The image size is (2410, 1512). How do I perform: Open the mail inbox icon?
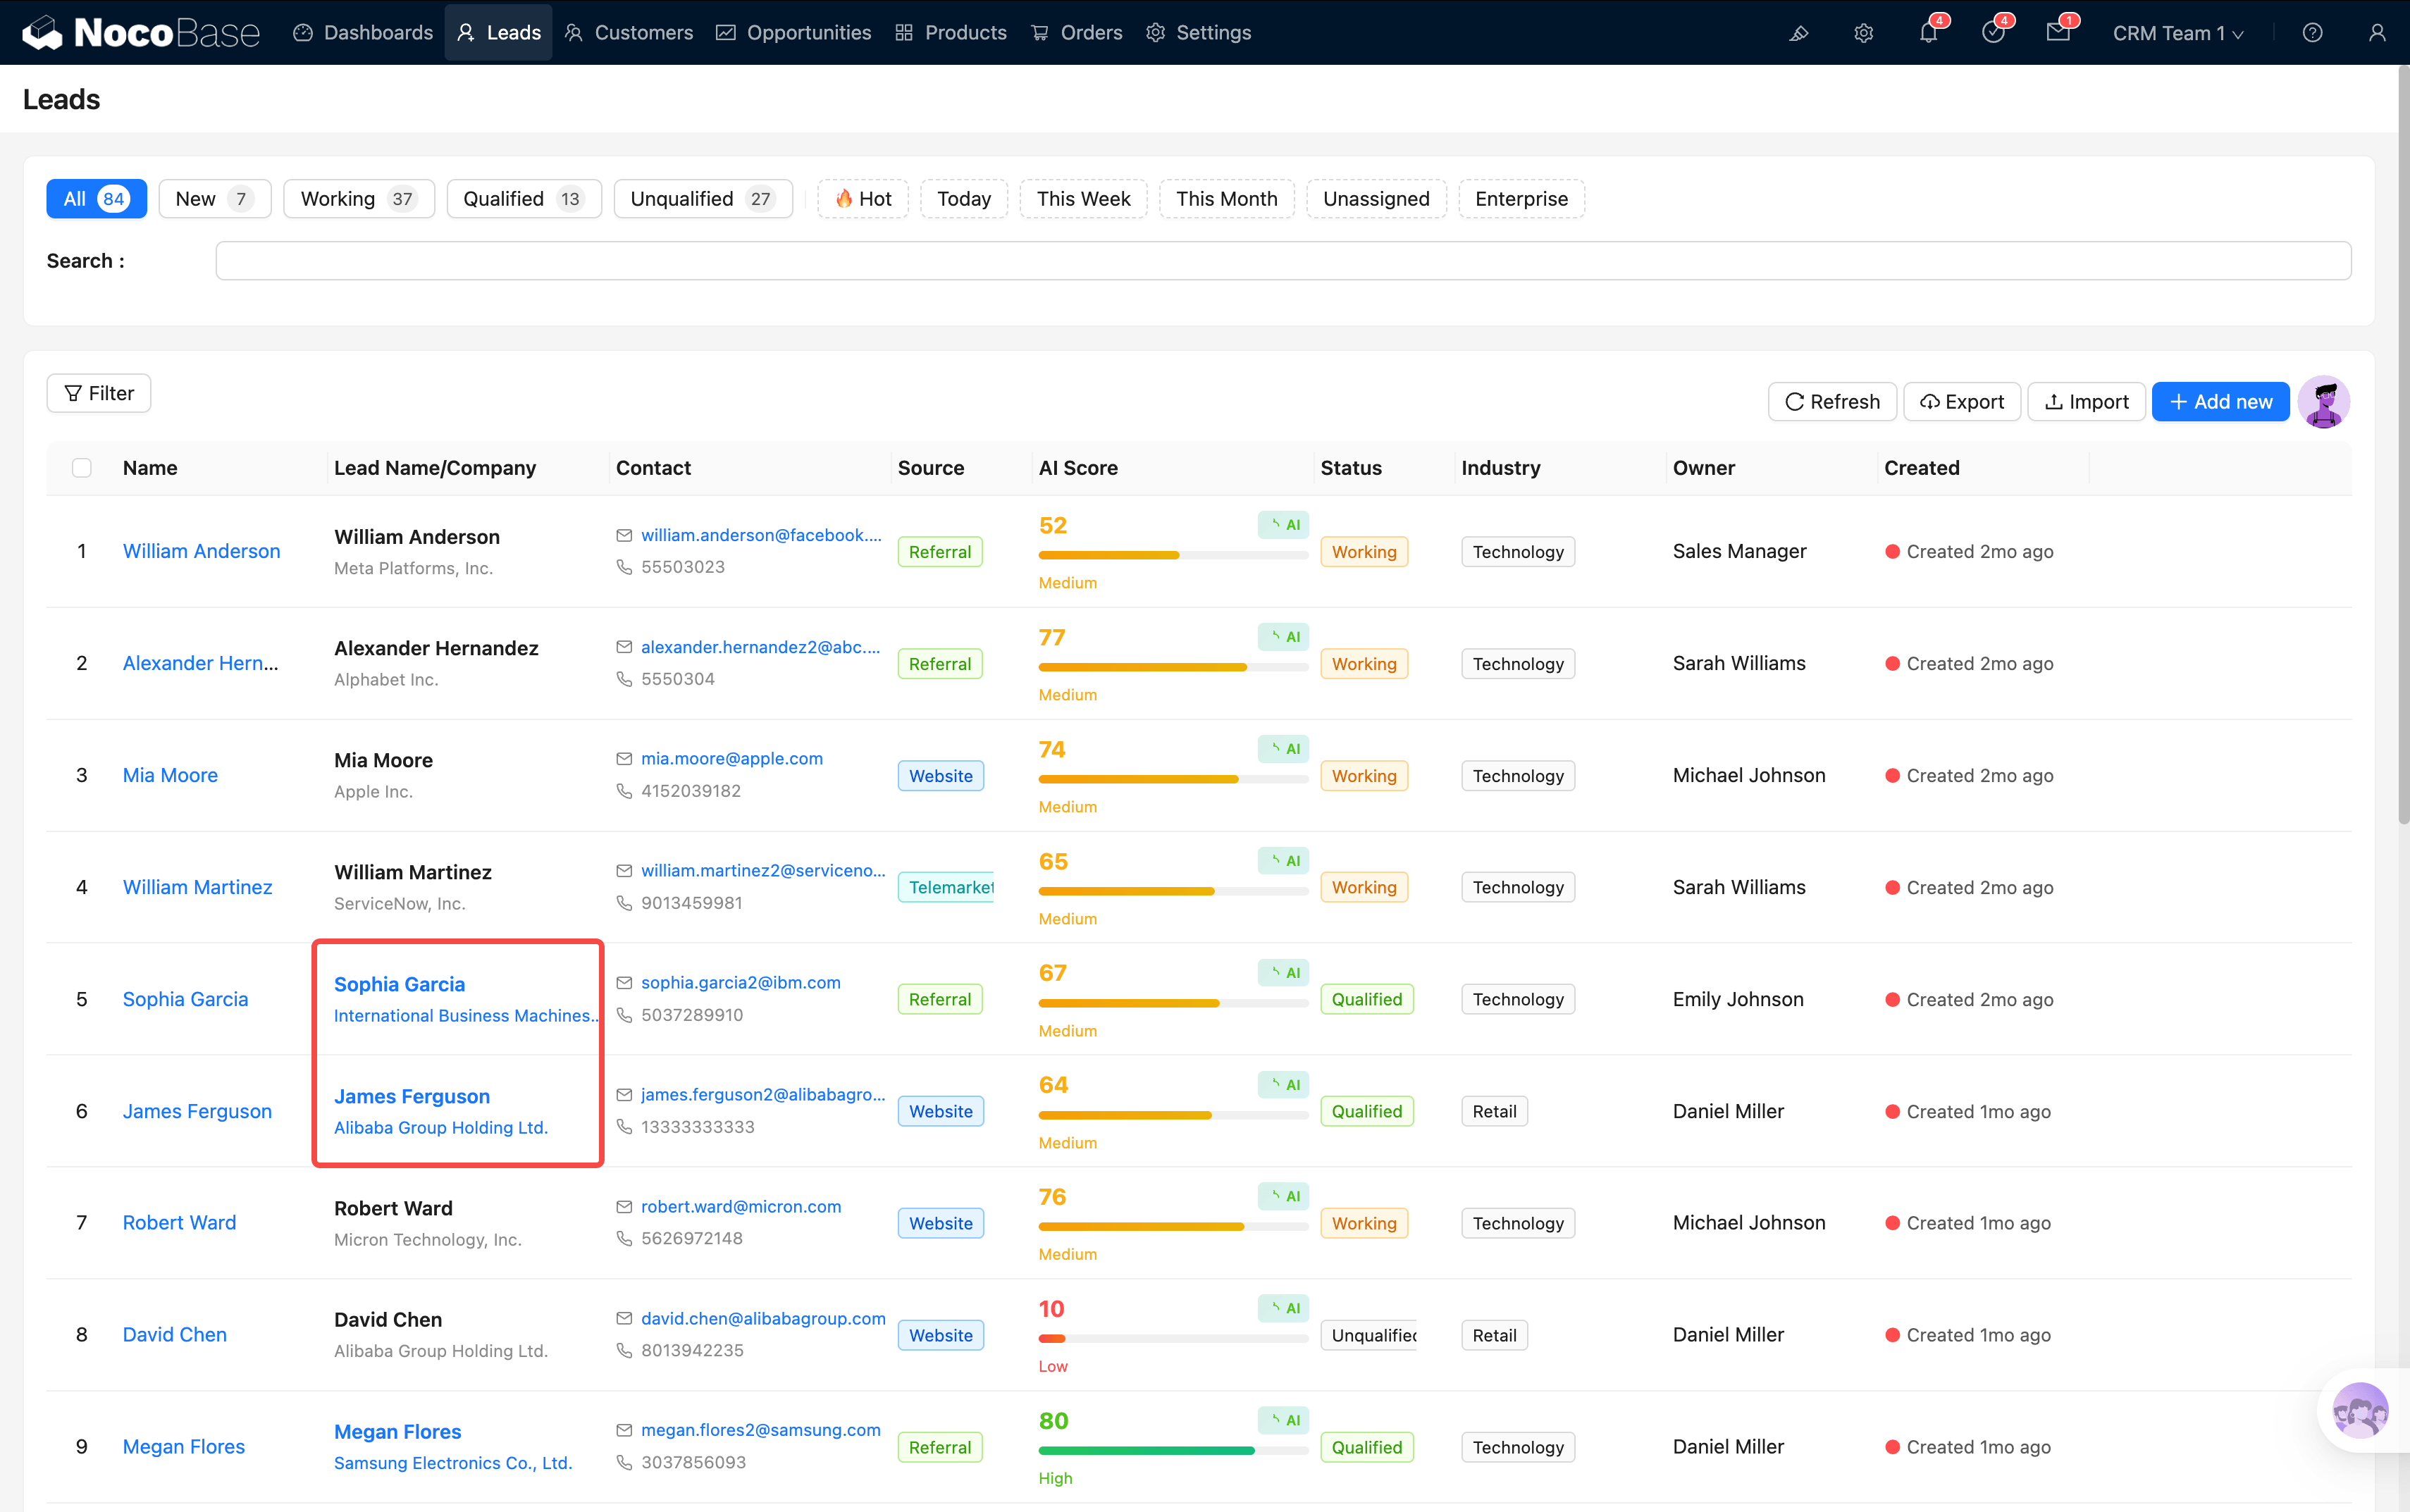2058,33
